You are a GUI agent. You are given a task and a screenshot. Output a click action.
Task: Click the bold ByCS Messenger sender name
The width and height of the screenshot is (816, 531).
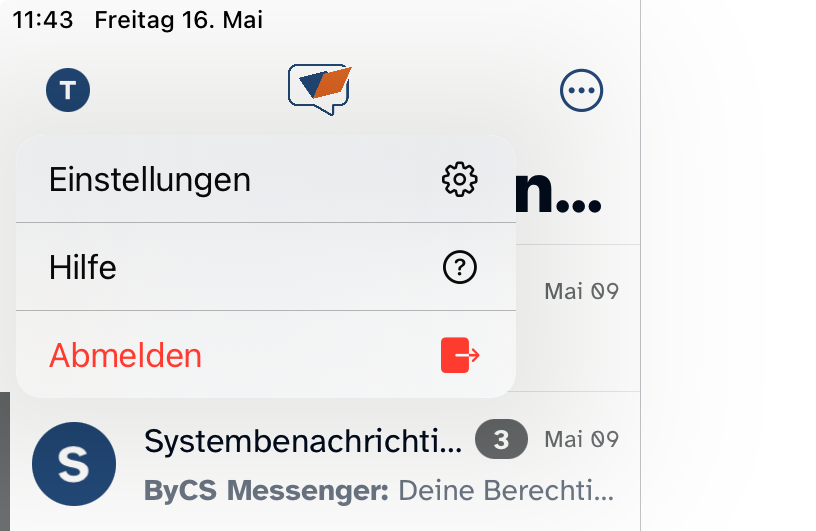[x=266, y=491]
